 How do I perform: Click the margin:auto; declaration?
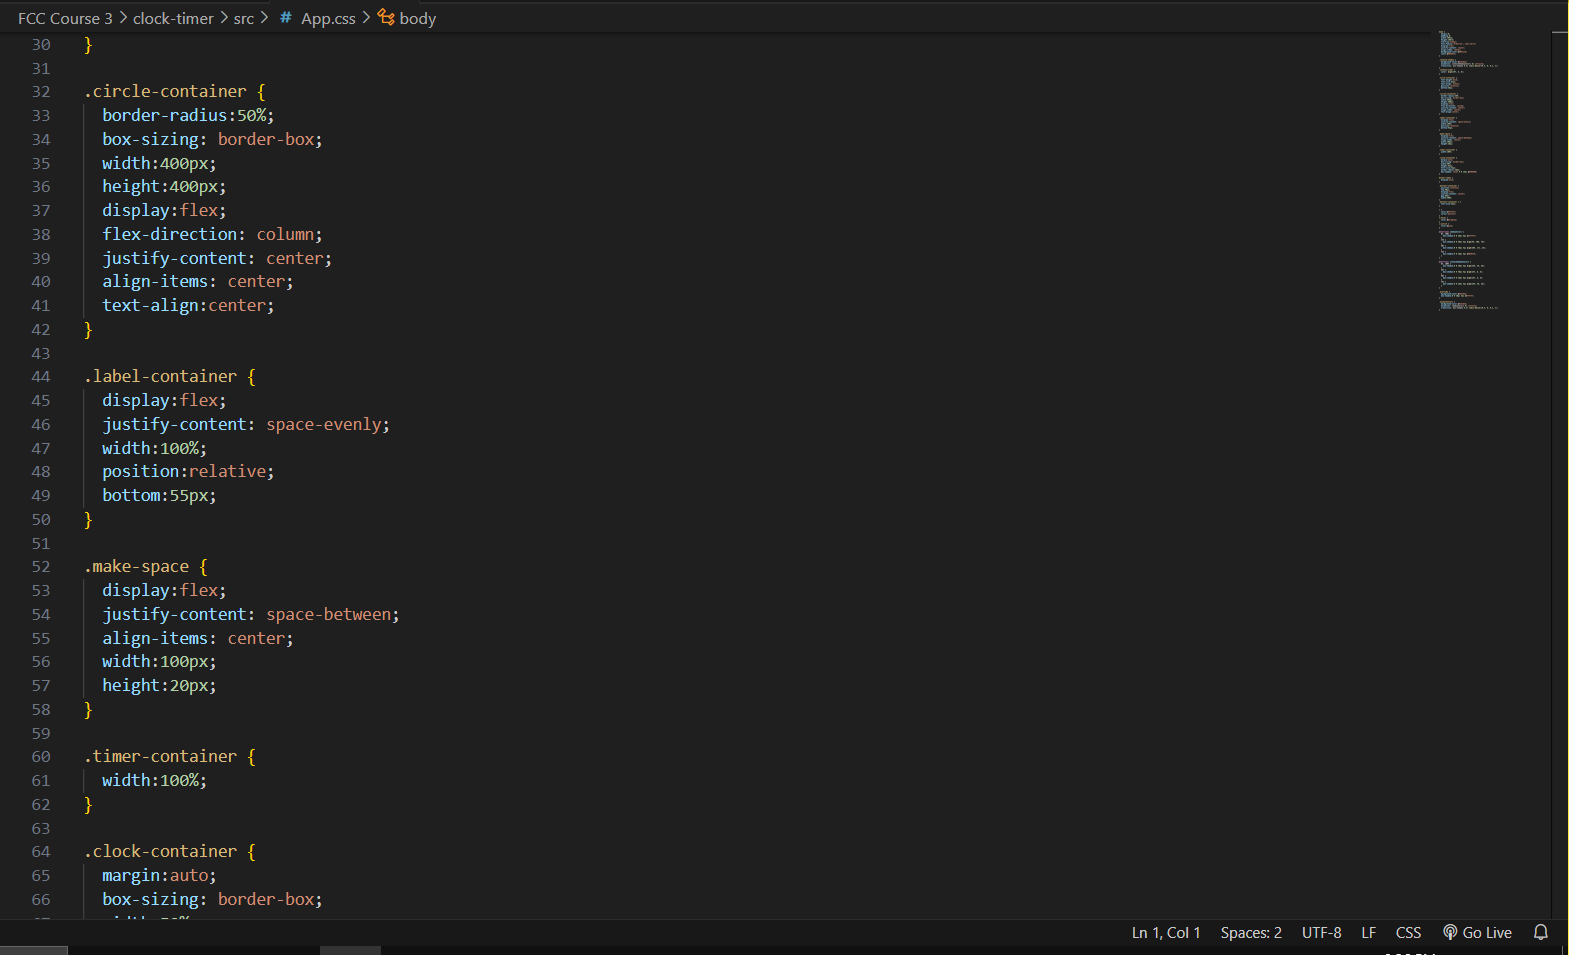click(159, 875)
